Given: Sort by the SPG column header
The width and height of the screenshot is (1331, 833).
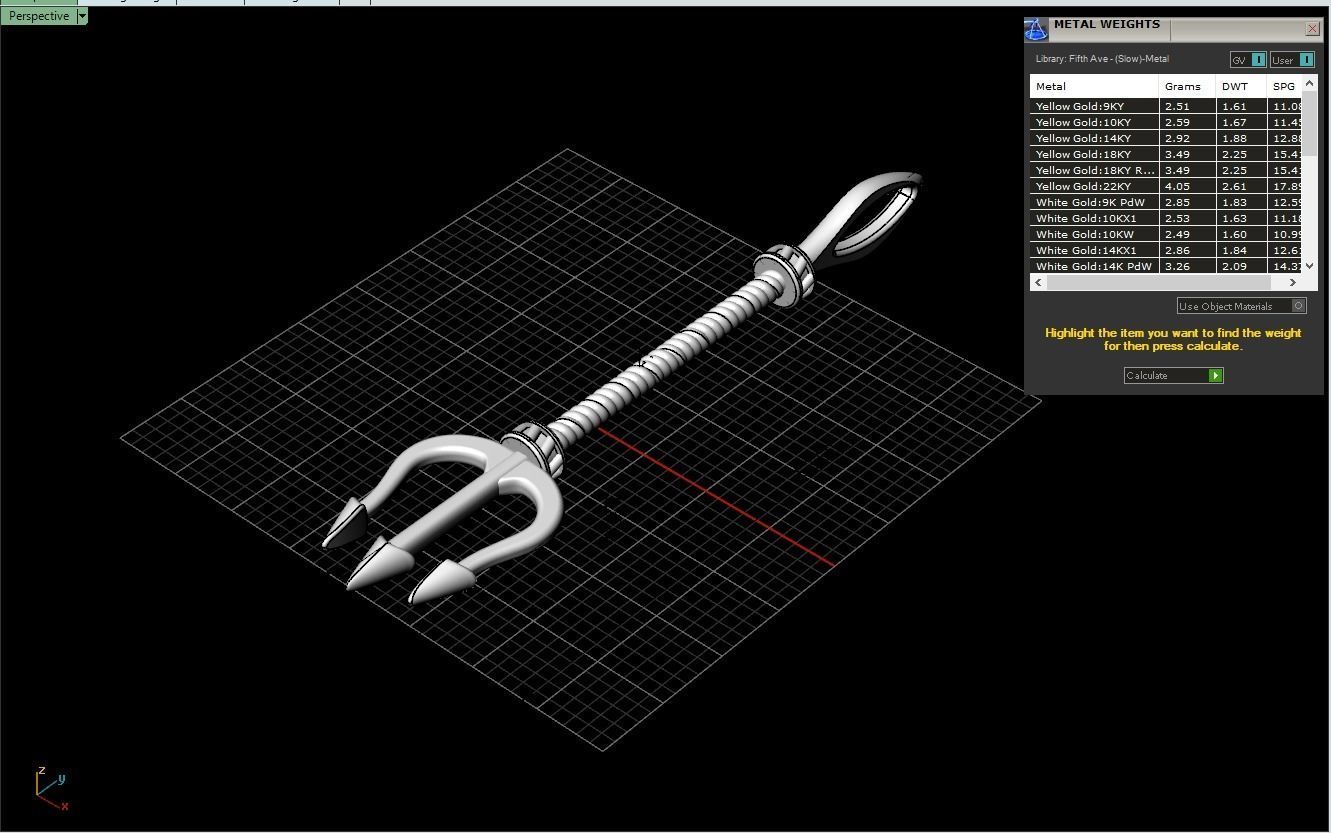Looking at the screenshot, I should pyautogui.click(x=1284, y=86).
